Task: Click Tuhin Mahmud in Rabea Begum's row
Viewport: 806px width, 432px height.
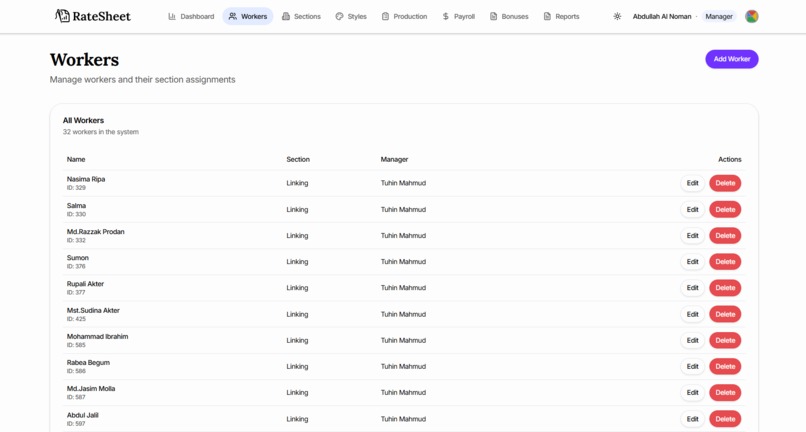Action: click(403, 367)
